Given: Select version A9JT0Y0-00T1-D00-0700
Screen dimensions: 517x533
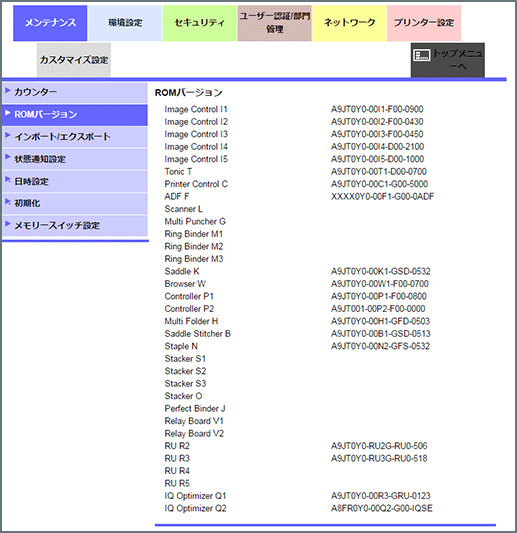Looking at the screenshot, I should 379,172.
